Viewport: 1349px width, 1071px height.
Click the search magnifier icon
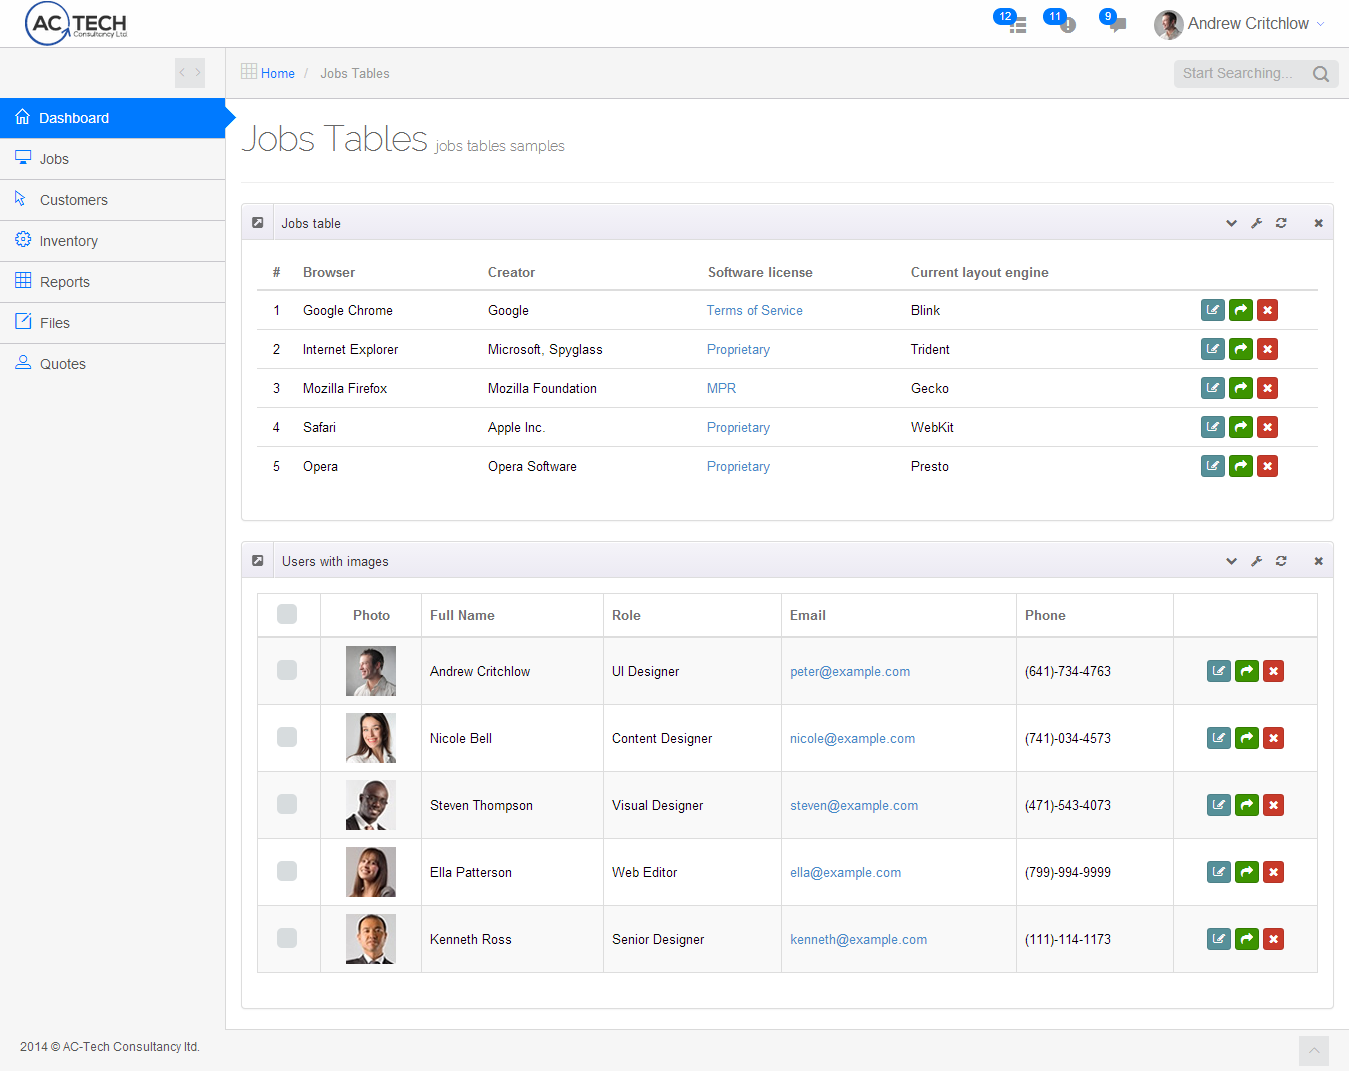click(1321, 74)
